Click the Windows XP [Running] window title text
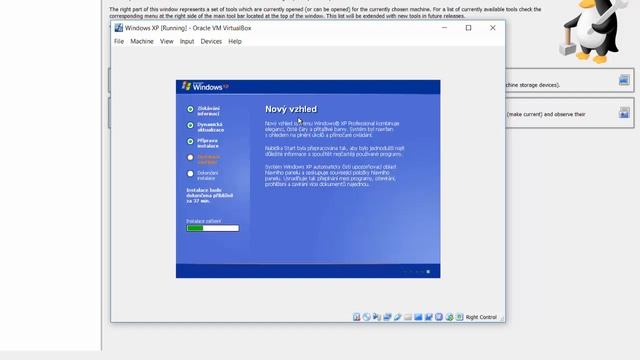Viewport: 640px width, 360px height. [188, 28]
